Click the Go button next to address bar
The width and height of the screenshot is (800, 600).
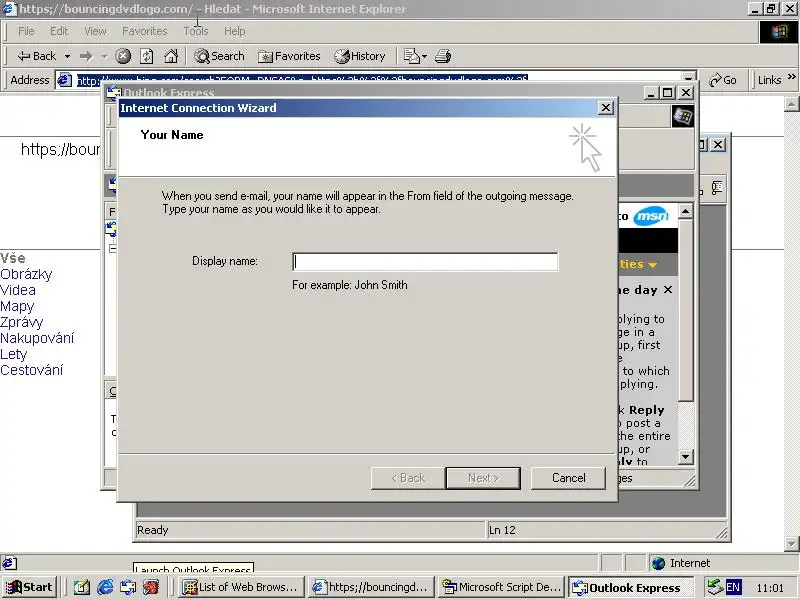pyautogui.click(x=723, y=80)
